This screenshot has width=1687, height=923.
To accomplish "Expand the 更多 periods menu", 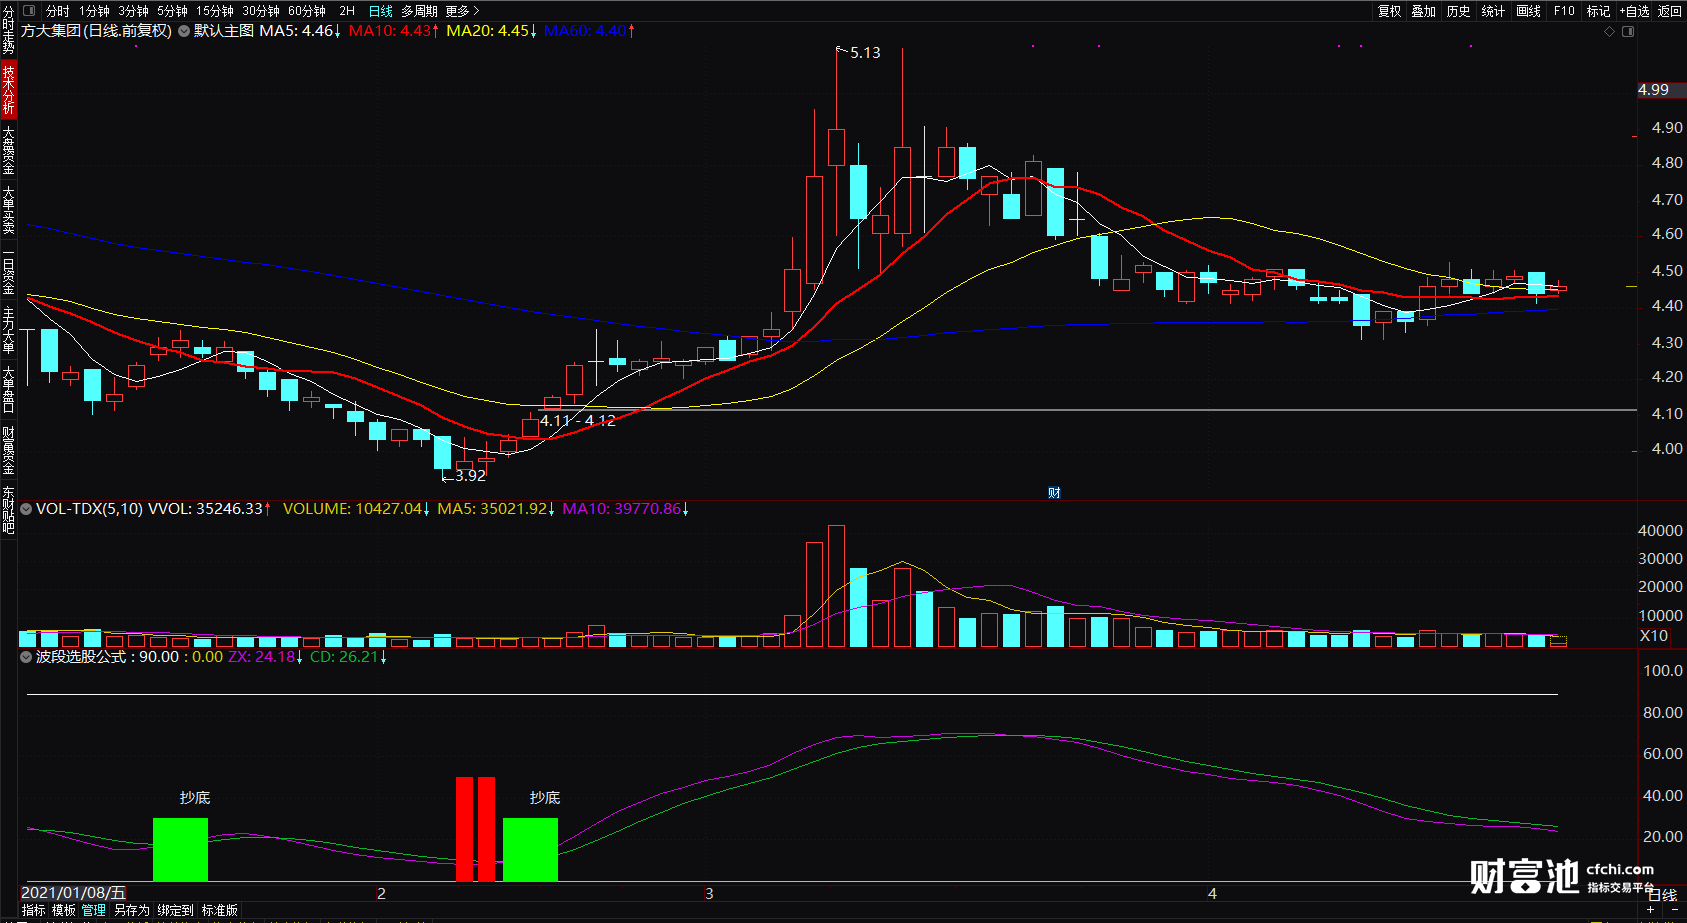I will point(462,11).
